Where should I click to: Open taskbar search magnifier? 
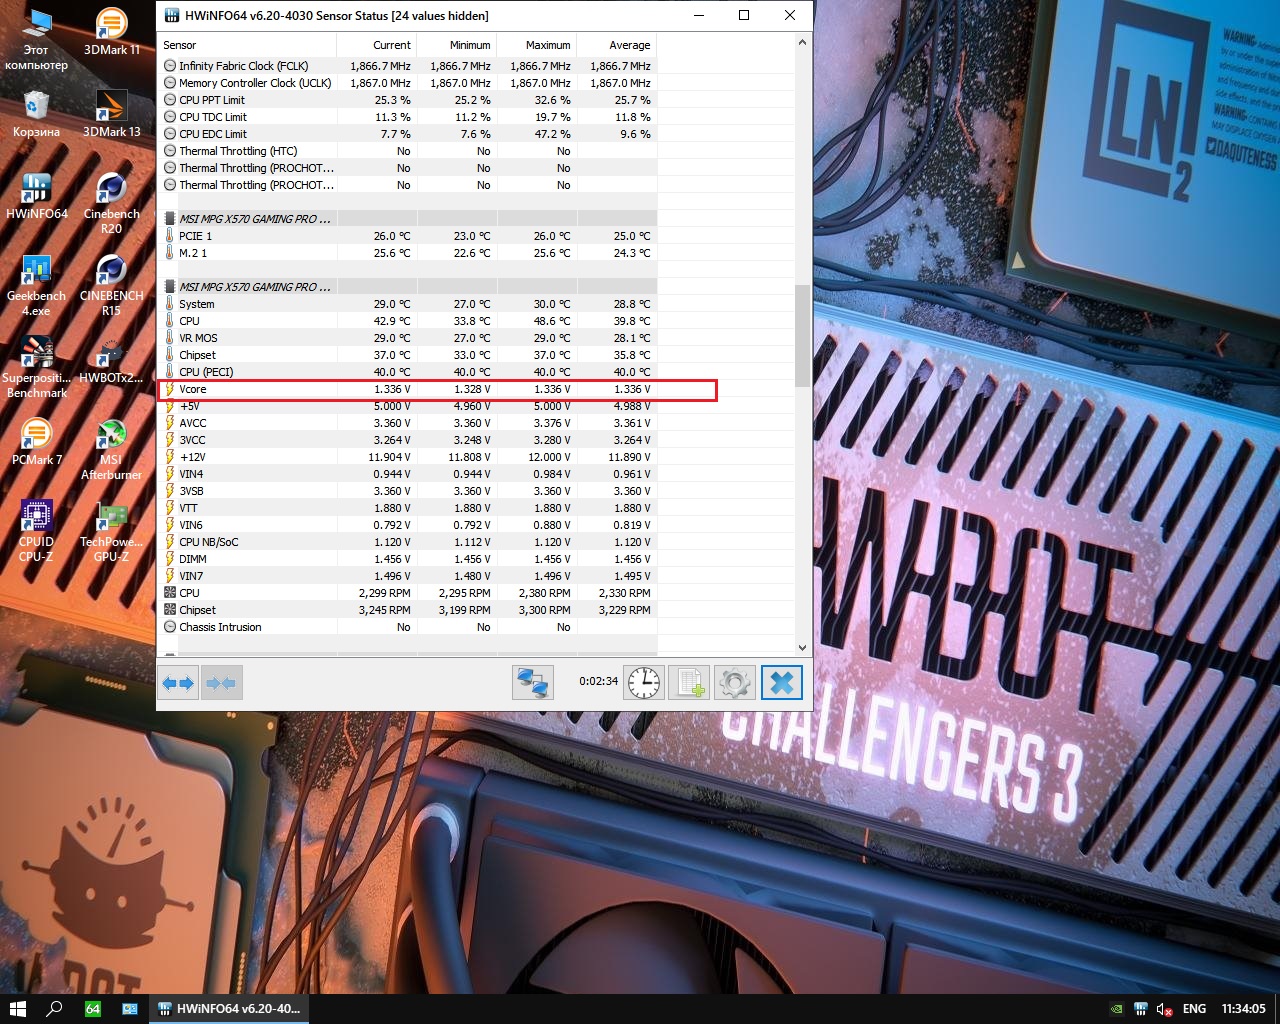pyautogui.click(x=55, y=1009)
